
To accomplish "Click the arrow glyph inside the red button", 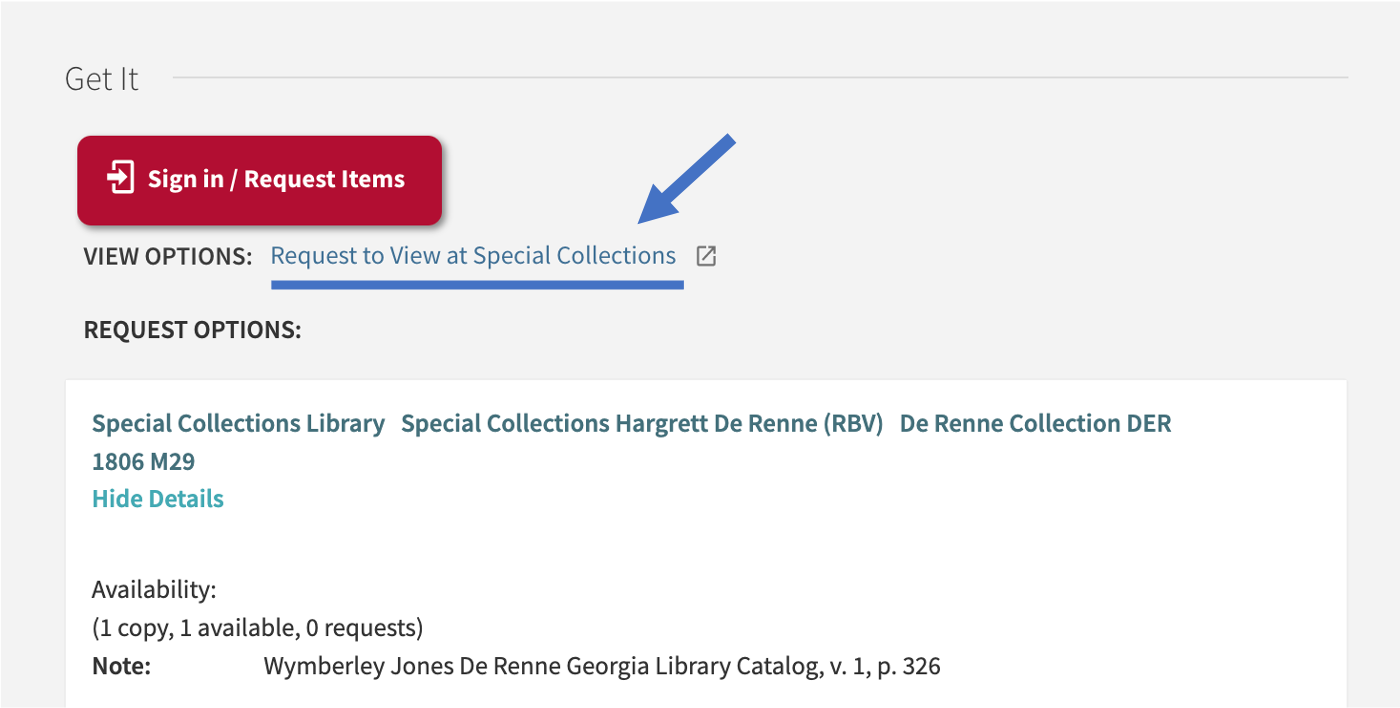I will [x=119, y=177].
